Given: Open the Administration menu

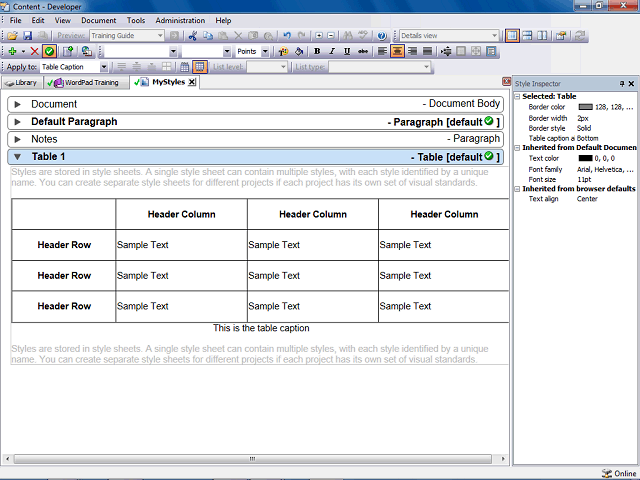Looking at the screenshot, I should [x=180, y=20].
